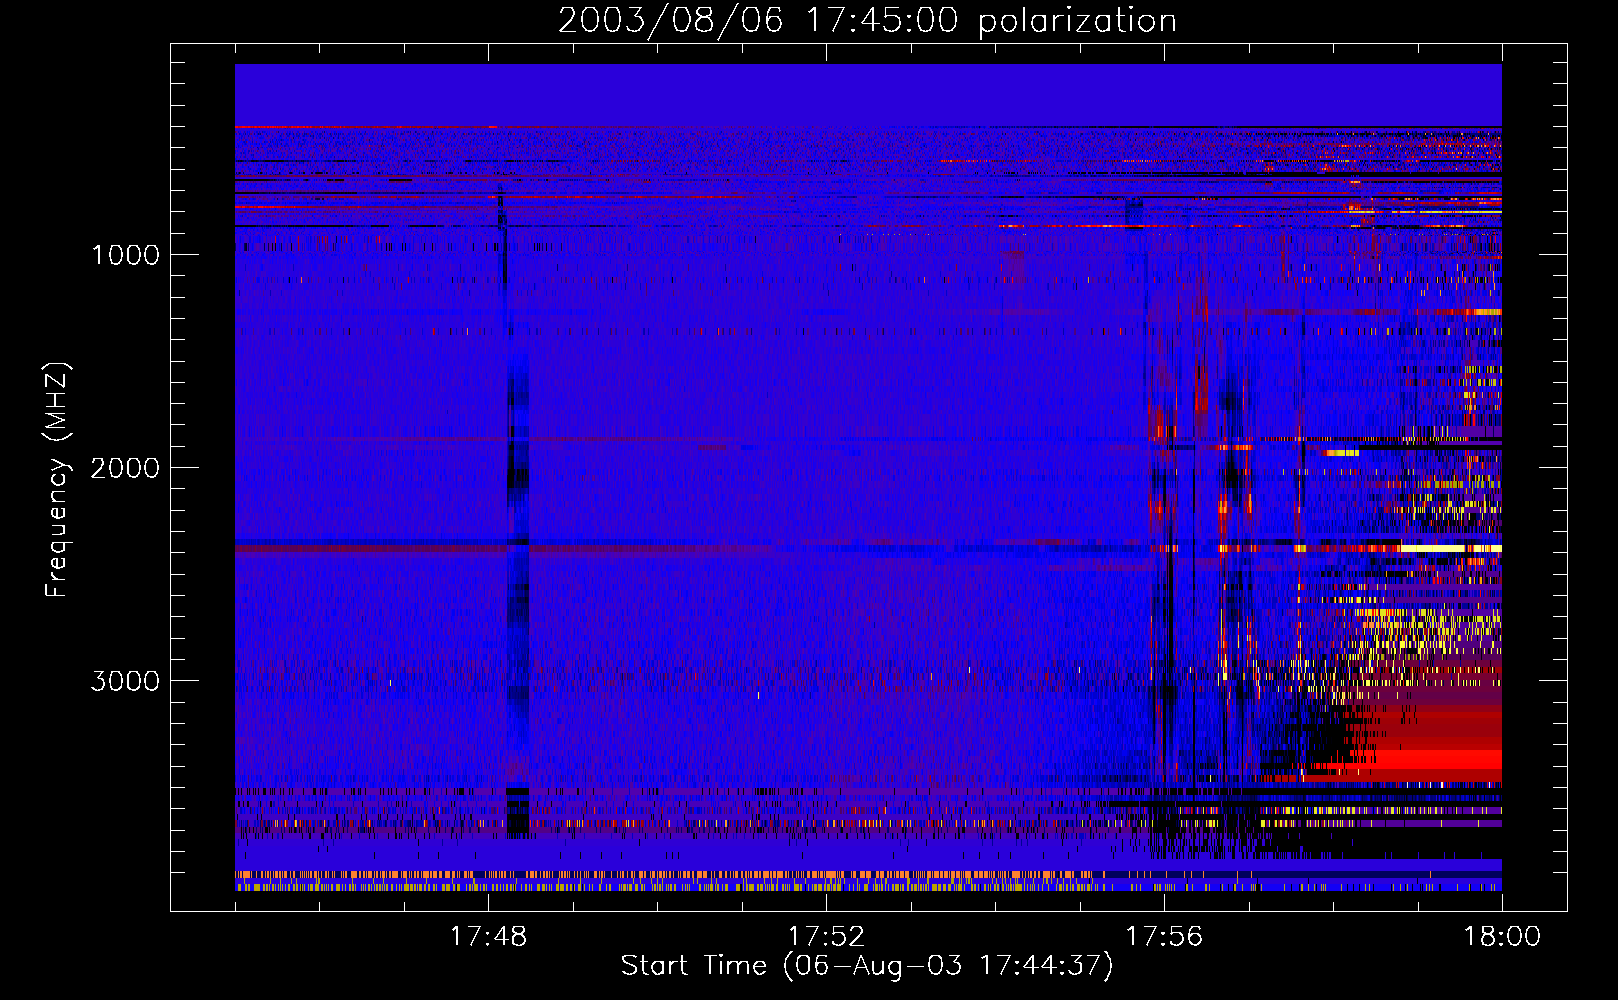Click the "Start Time (06-Aug-03 17:44:37)" label
Screen dimensions: 1618x1000
click(x=867, y=966)
